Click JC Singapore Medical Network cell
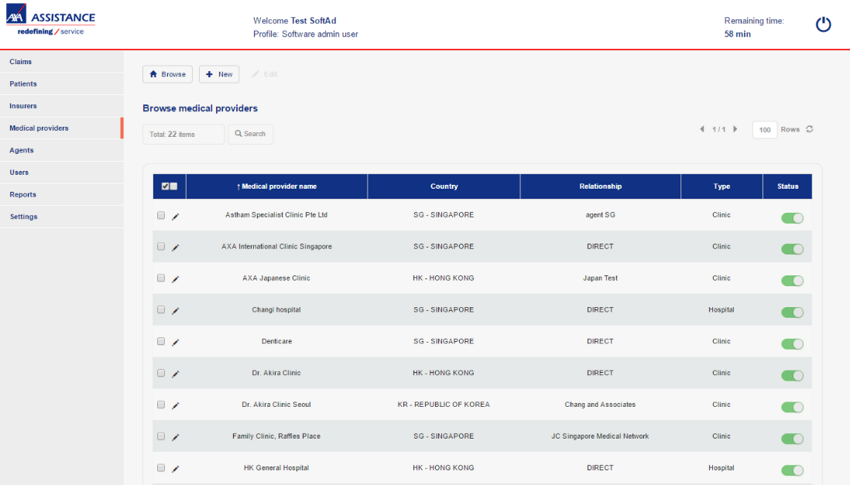The width and height of the screenshot is (850, 485). coord(600,436)
